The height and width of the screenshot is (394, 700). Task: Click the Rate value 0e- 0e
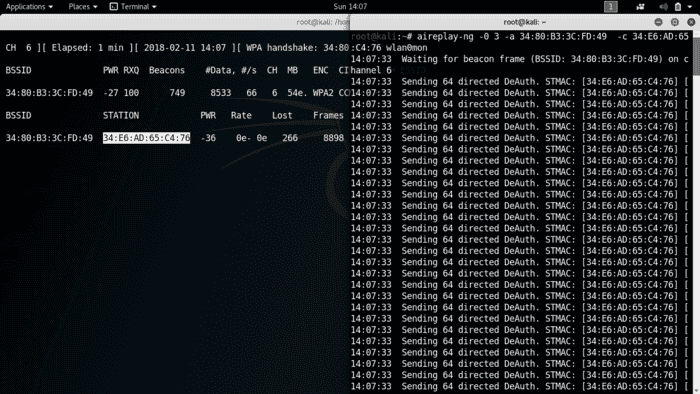[x=251, y=138]
